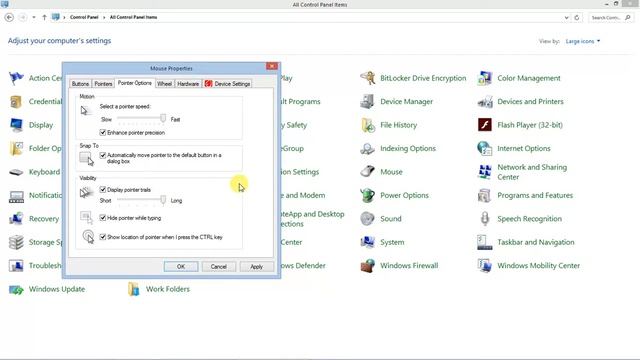Image resolution: width=640 pixels, height=360 pixels.
Task: Close the Mouse Properties dialog
Action: 272,66
